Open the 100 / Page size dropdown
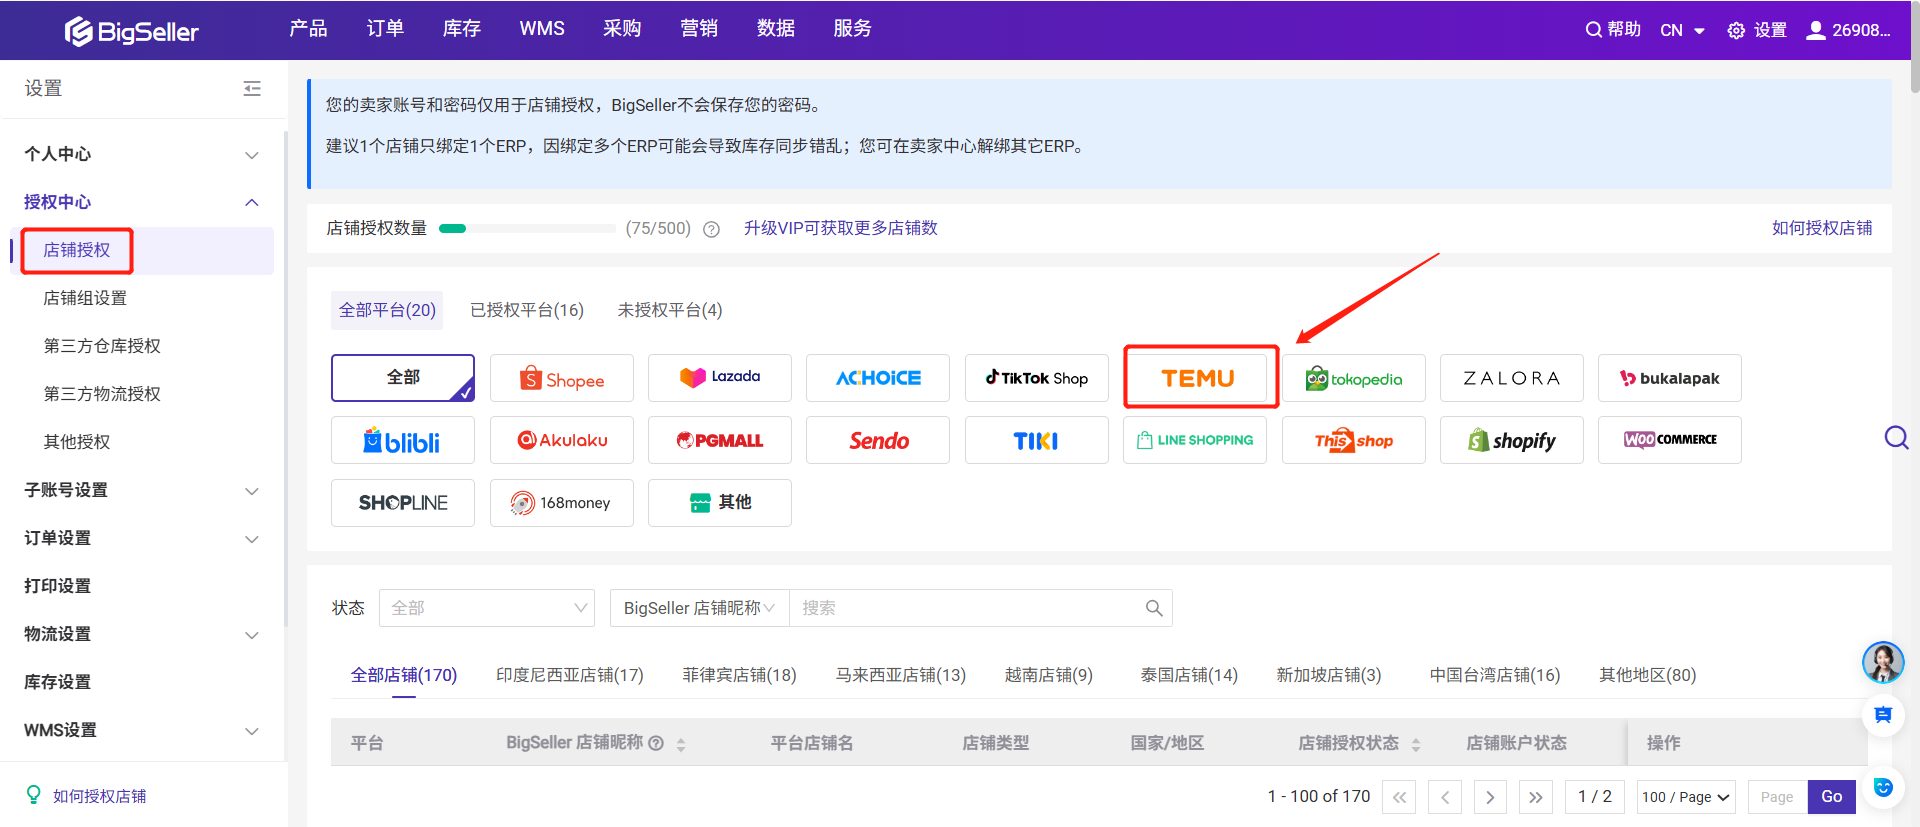This screenshot has height=827, width=1920. 1685,797
